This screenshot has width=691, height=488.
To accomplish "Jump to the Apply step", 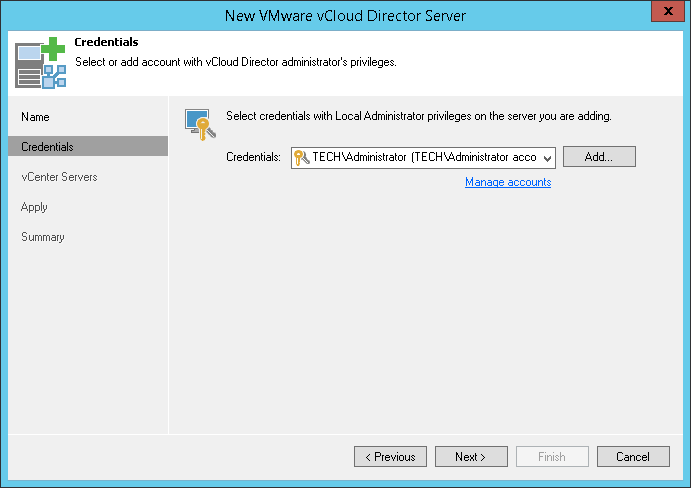I will [35, 207].
